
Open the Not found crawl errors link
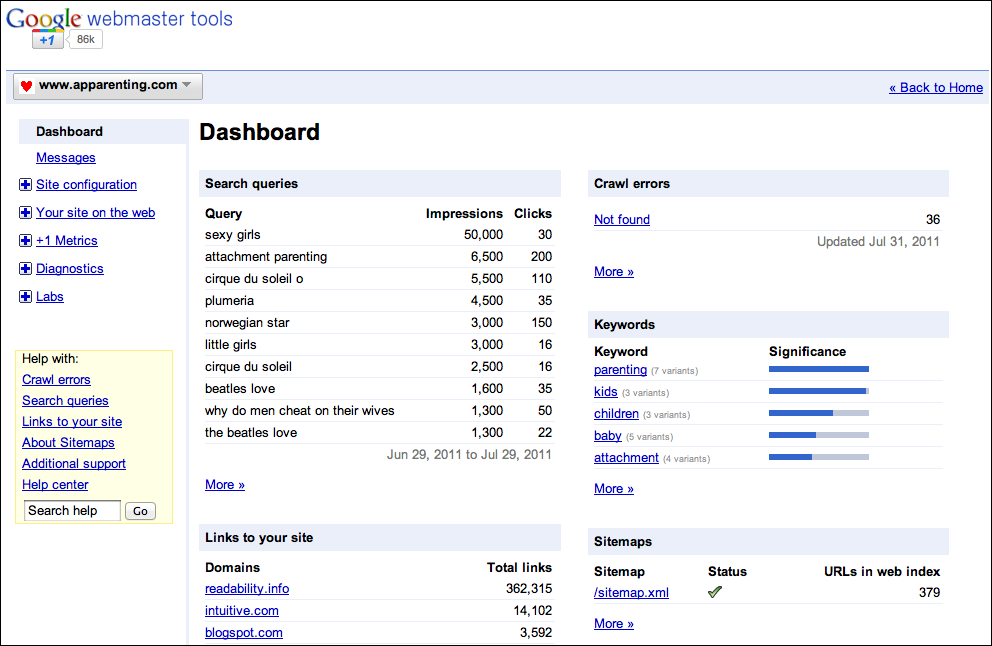coord(622,220)
